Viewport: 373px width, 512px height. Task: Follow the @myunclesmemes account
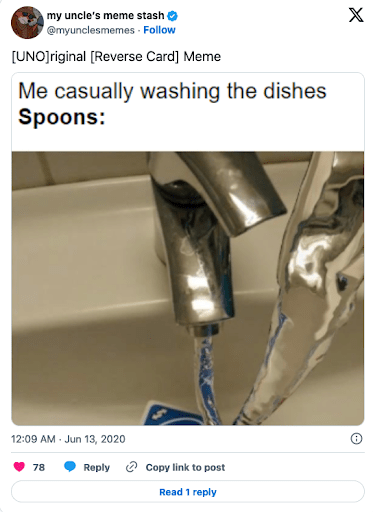click(159, 30)
